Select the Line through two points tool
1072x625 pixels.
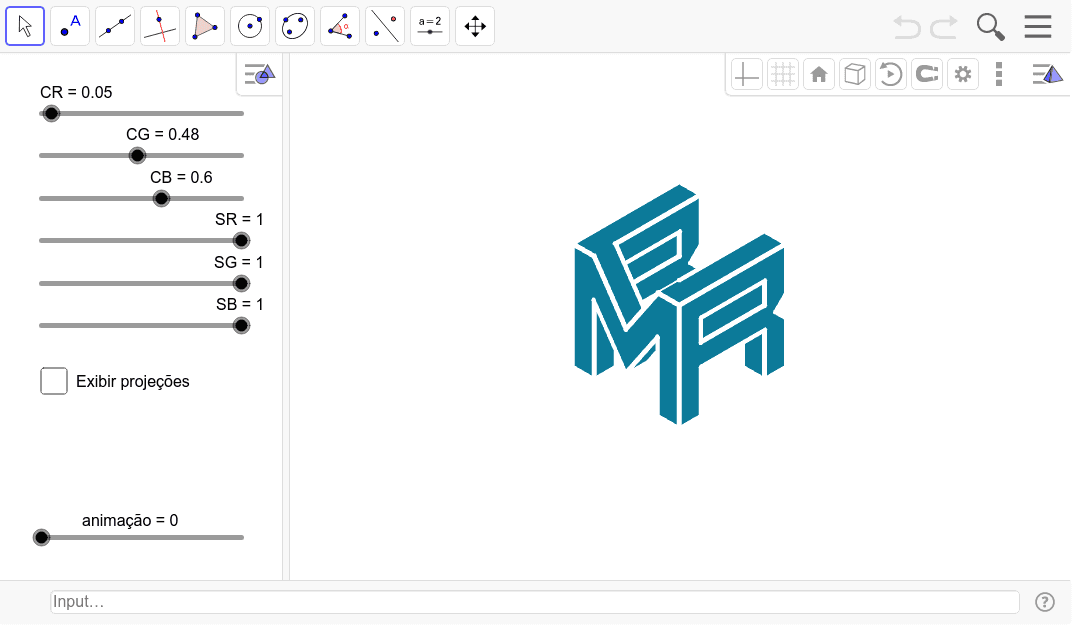(x=115, y=26)
